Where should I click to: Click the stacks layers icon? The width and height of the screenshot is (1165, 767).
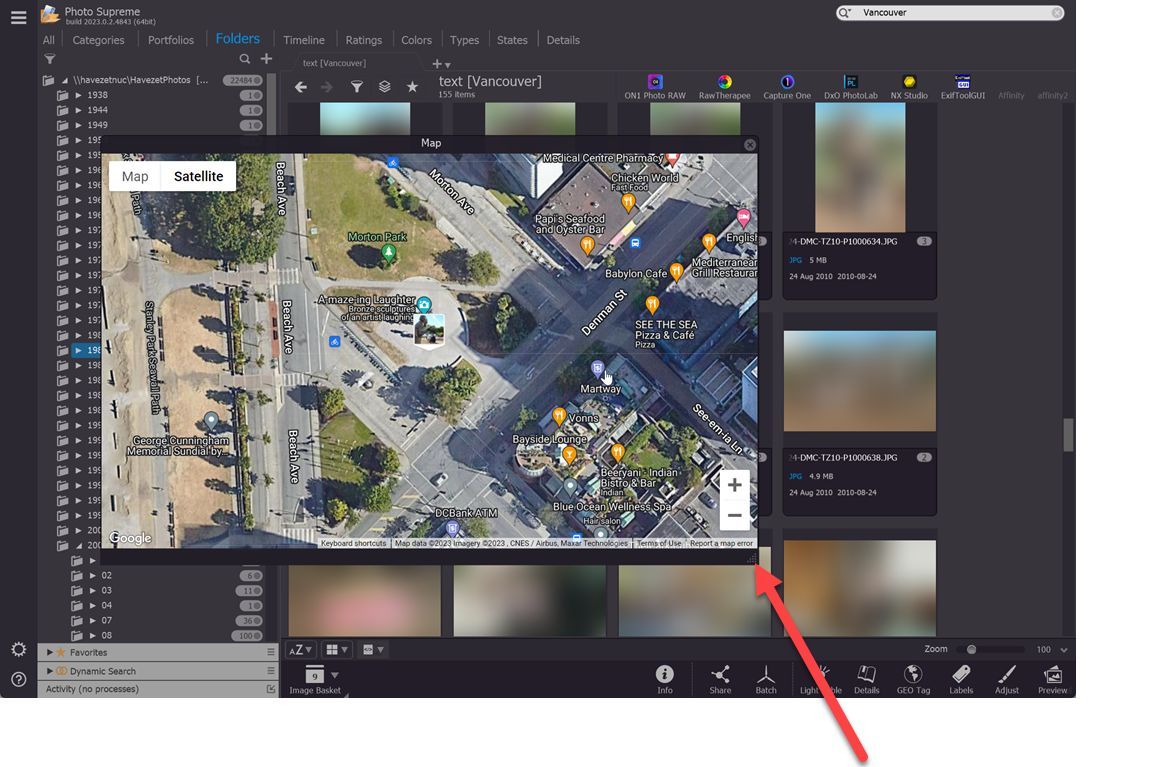[x=384, y=87]
